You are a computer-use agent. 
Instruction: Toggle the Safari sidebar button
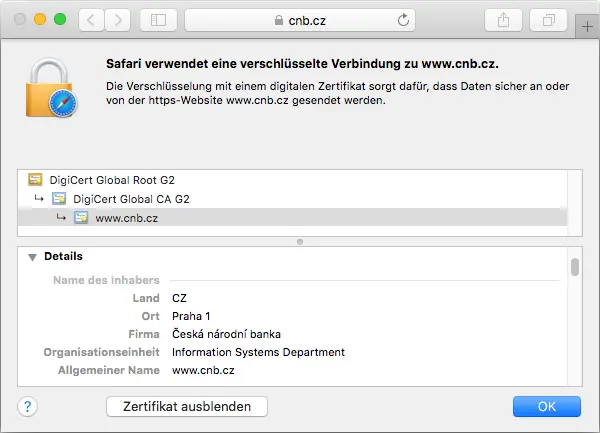pyautogui.click(x=158, y=20)
